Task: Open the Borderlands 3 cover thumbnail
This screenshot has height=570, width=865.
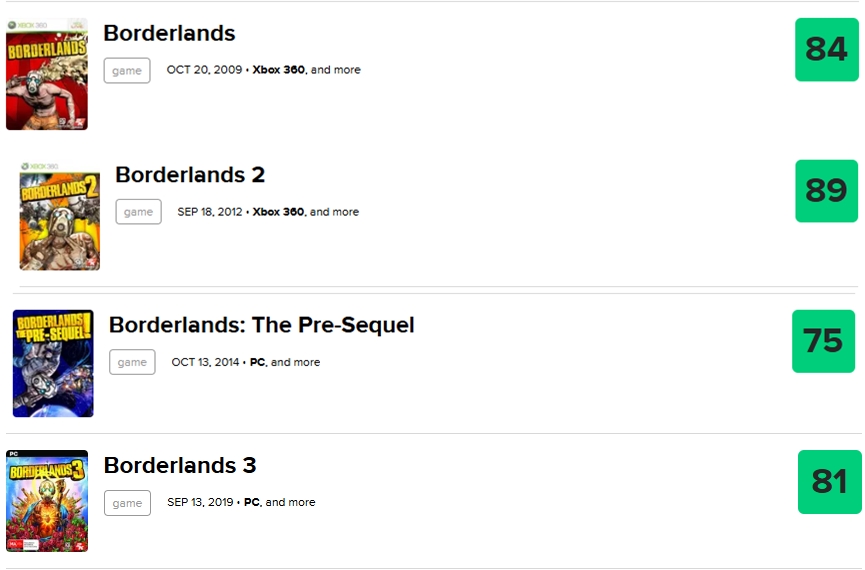Action: (47, 501)
